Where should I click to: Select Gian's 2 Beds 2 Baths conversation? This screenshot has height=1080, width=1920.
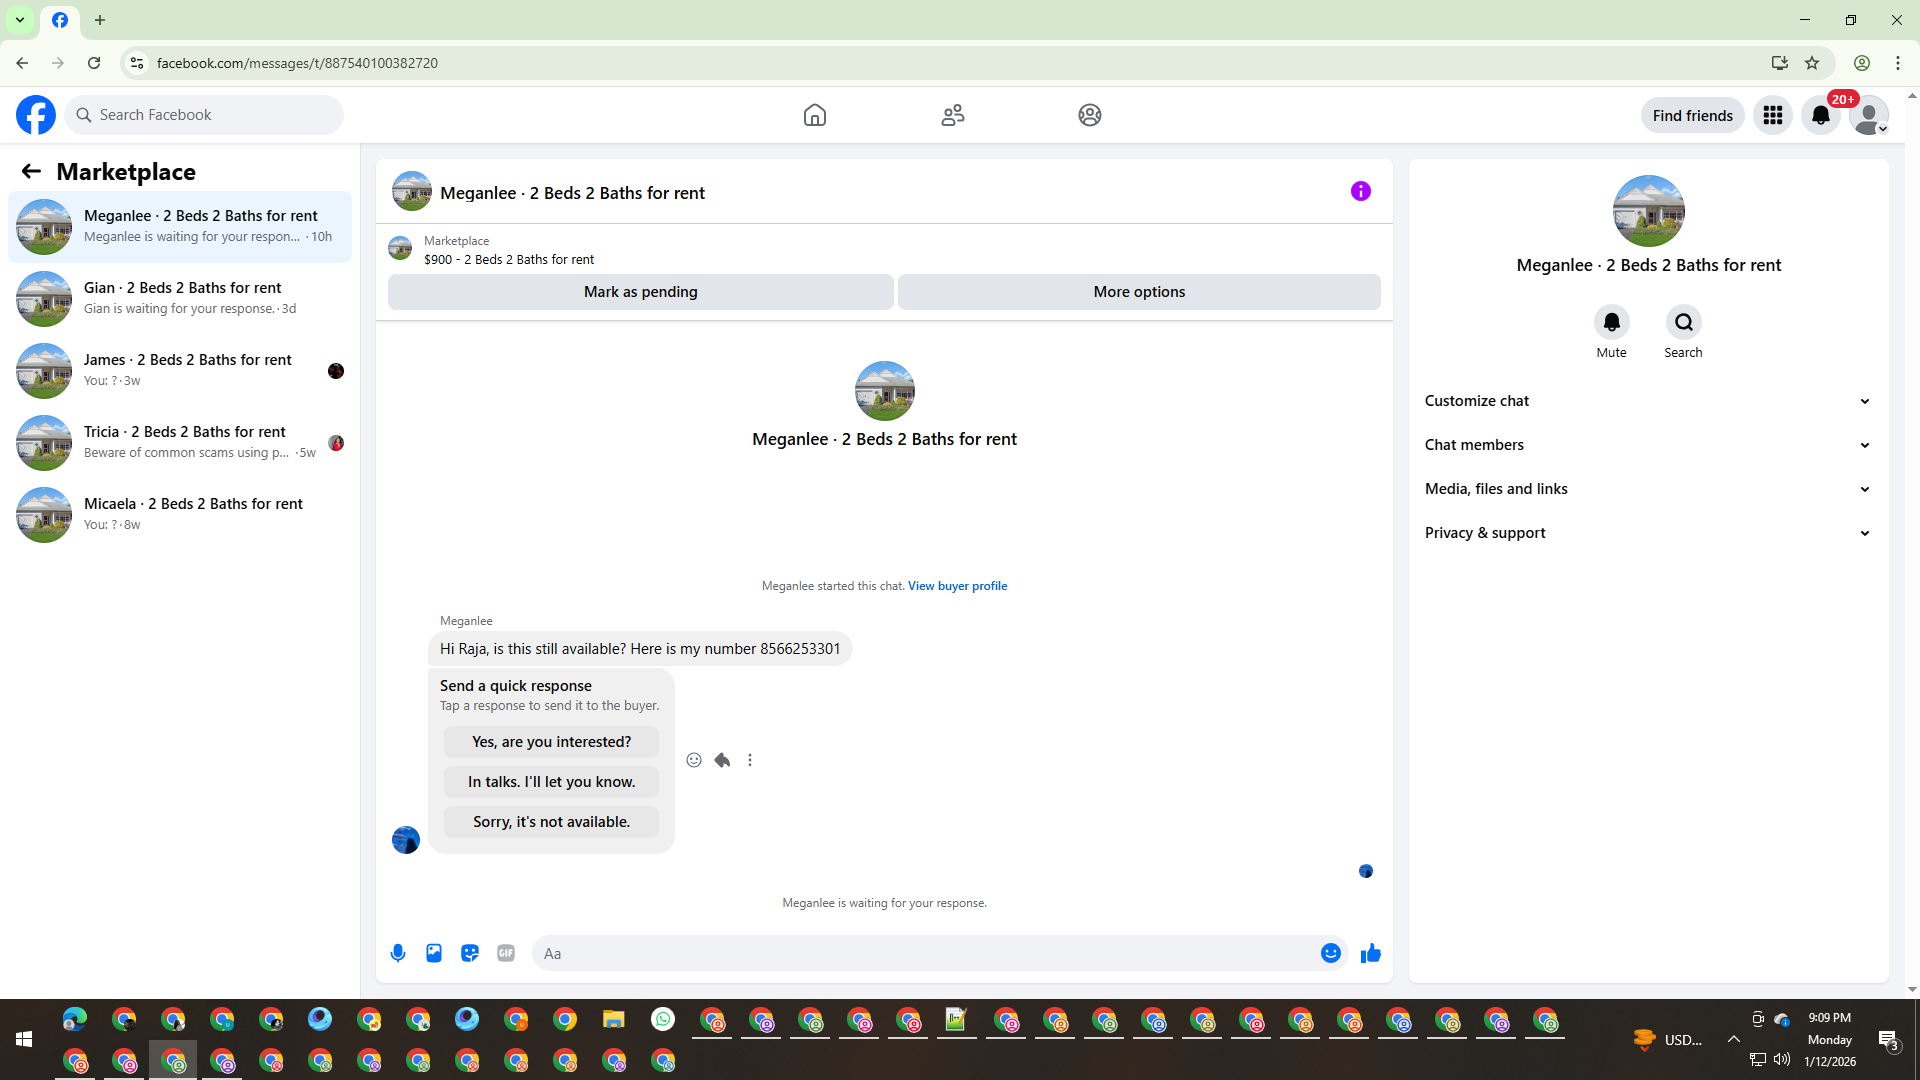point(180,298)
